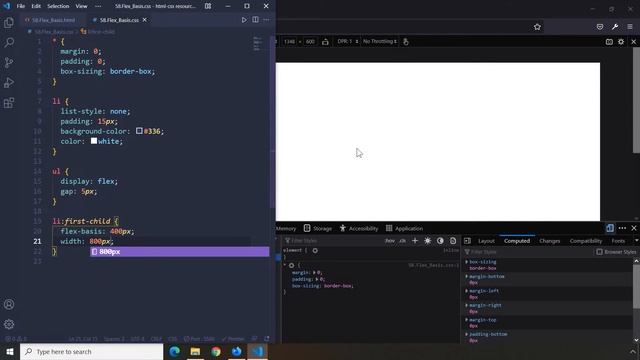Expand box-sizing computed property

pyautogui.click(x=467, y=262)
